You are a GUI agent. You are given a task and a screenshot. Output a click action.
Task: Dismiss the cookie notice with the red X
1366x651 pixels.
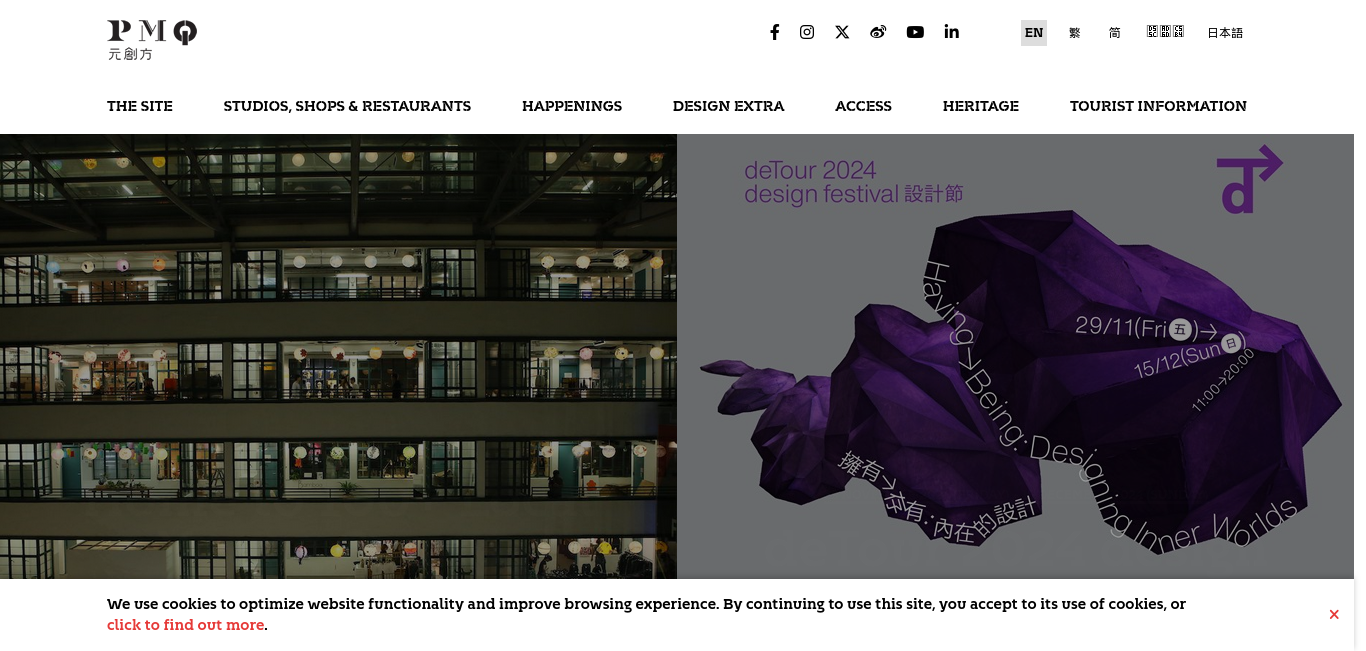[x=1334, y=614]
